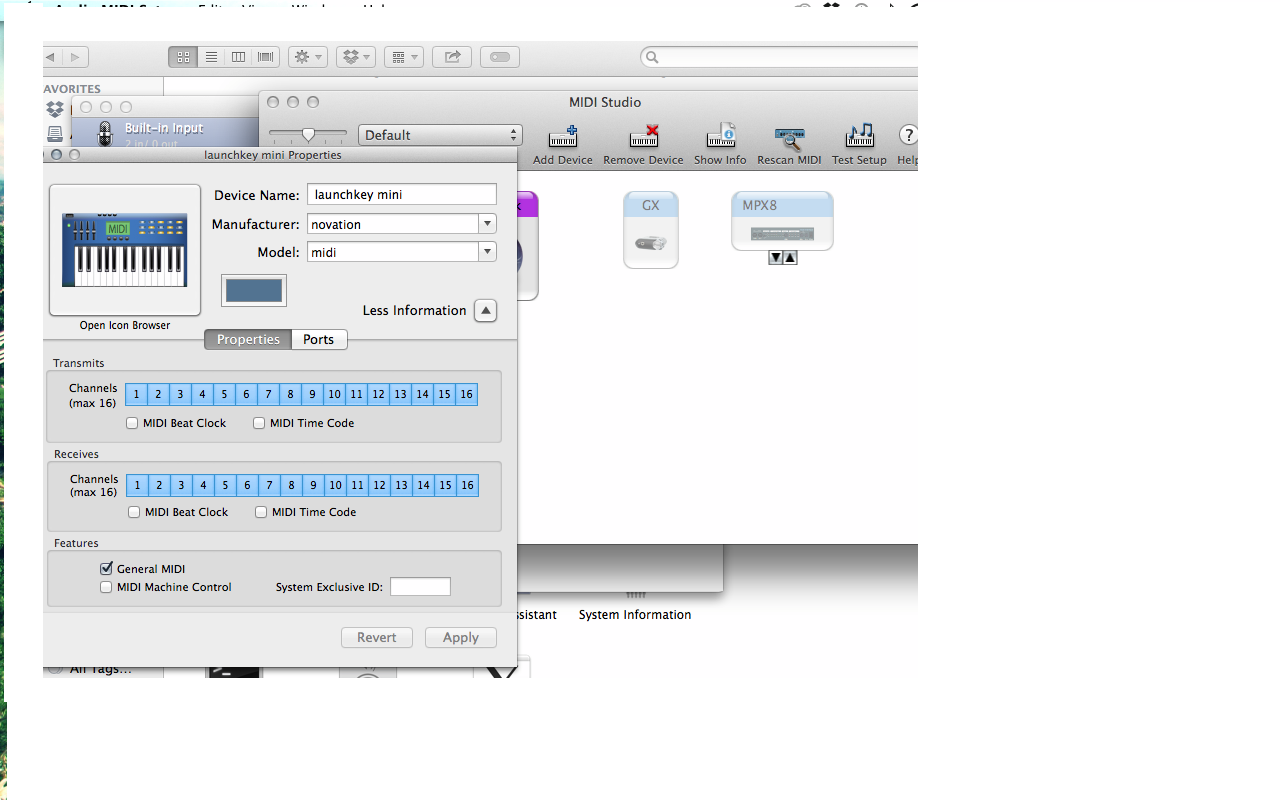This screenshot has height=800, width=1280.
Task: Click the Finder forward navigation arrow
Action: pyautogui.click(x=76, y=57)
